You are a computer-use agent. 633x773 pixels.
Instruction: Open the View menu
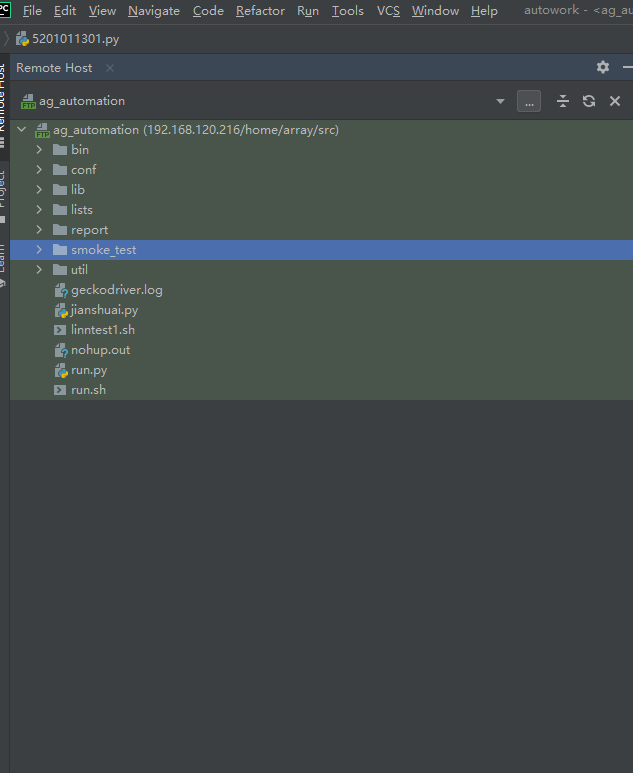click(102, 11)
